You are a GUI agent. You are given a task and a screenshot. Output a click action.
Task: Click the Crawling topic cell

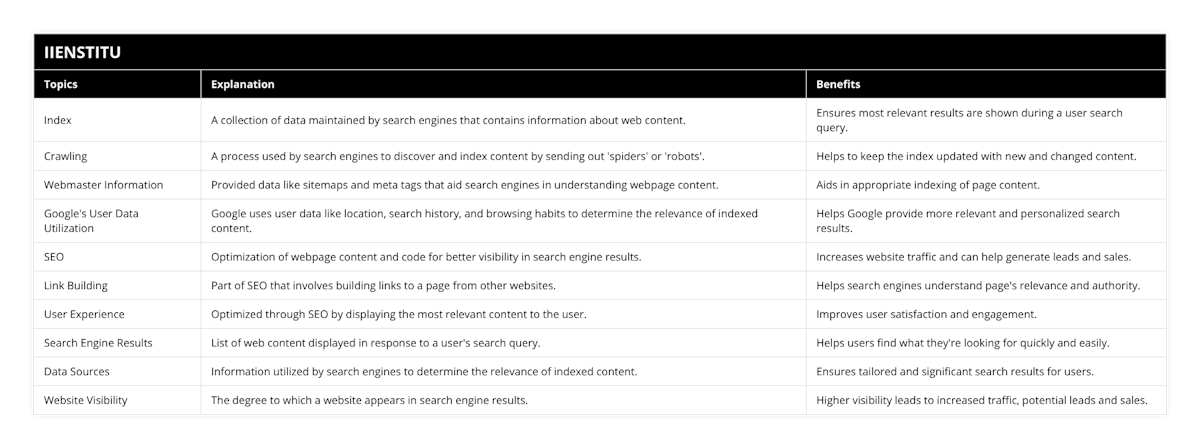click(x=66, y=156)
